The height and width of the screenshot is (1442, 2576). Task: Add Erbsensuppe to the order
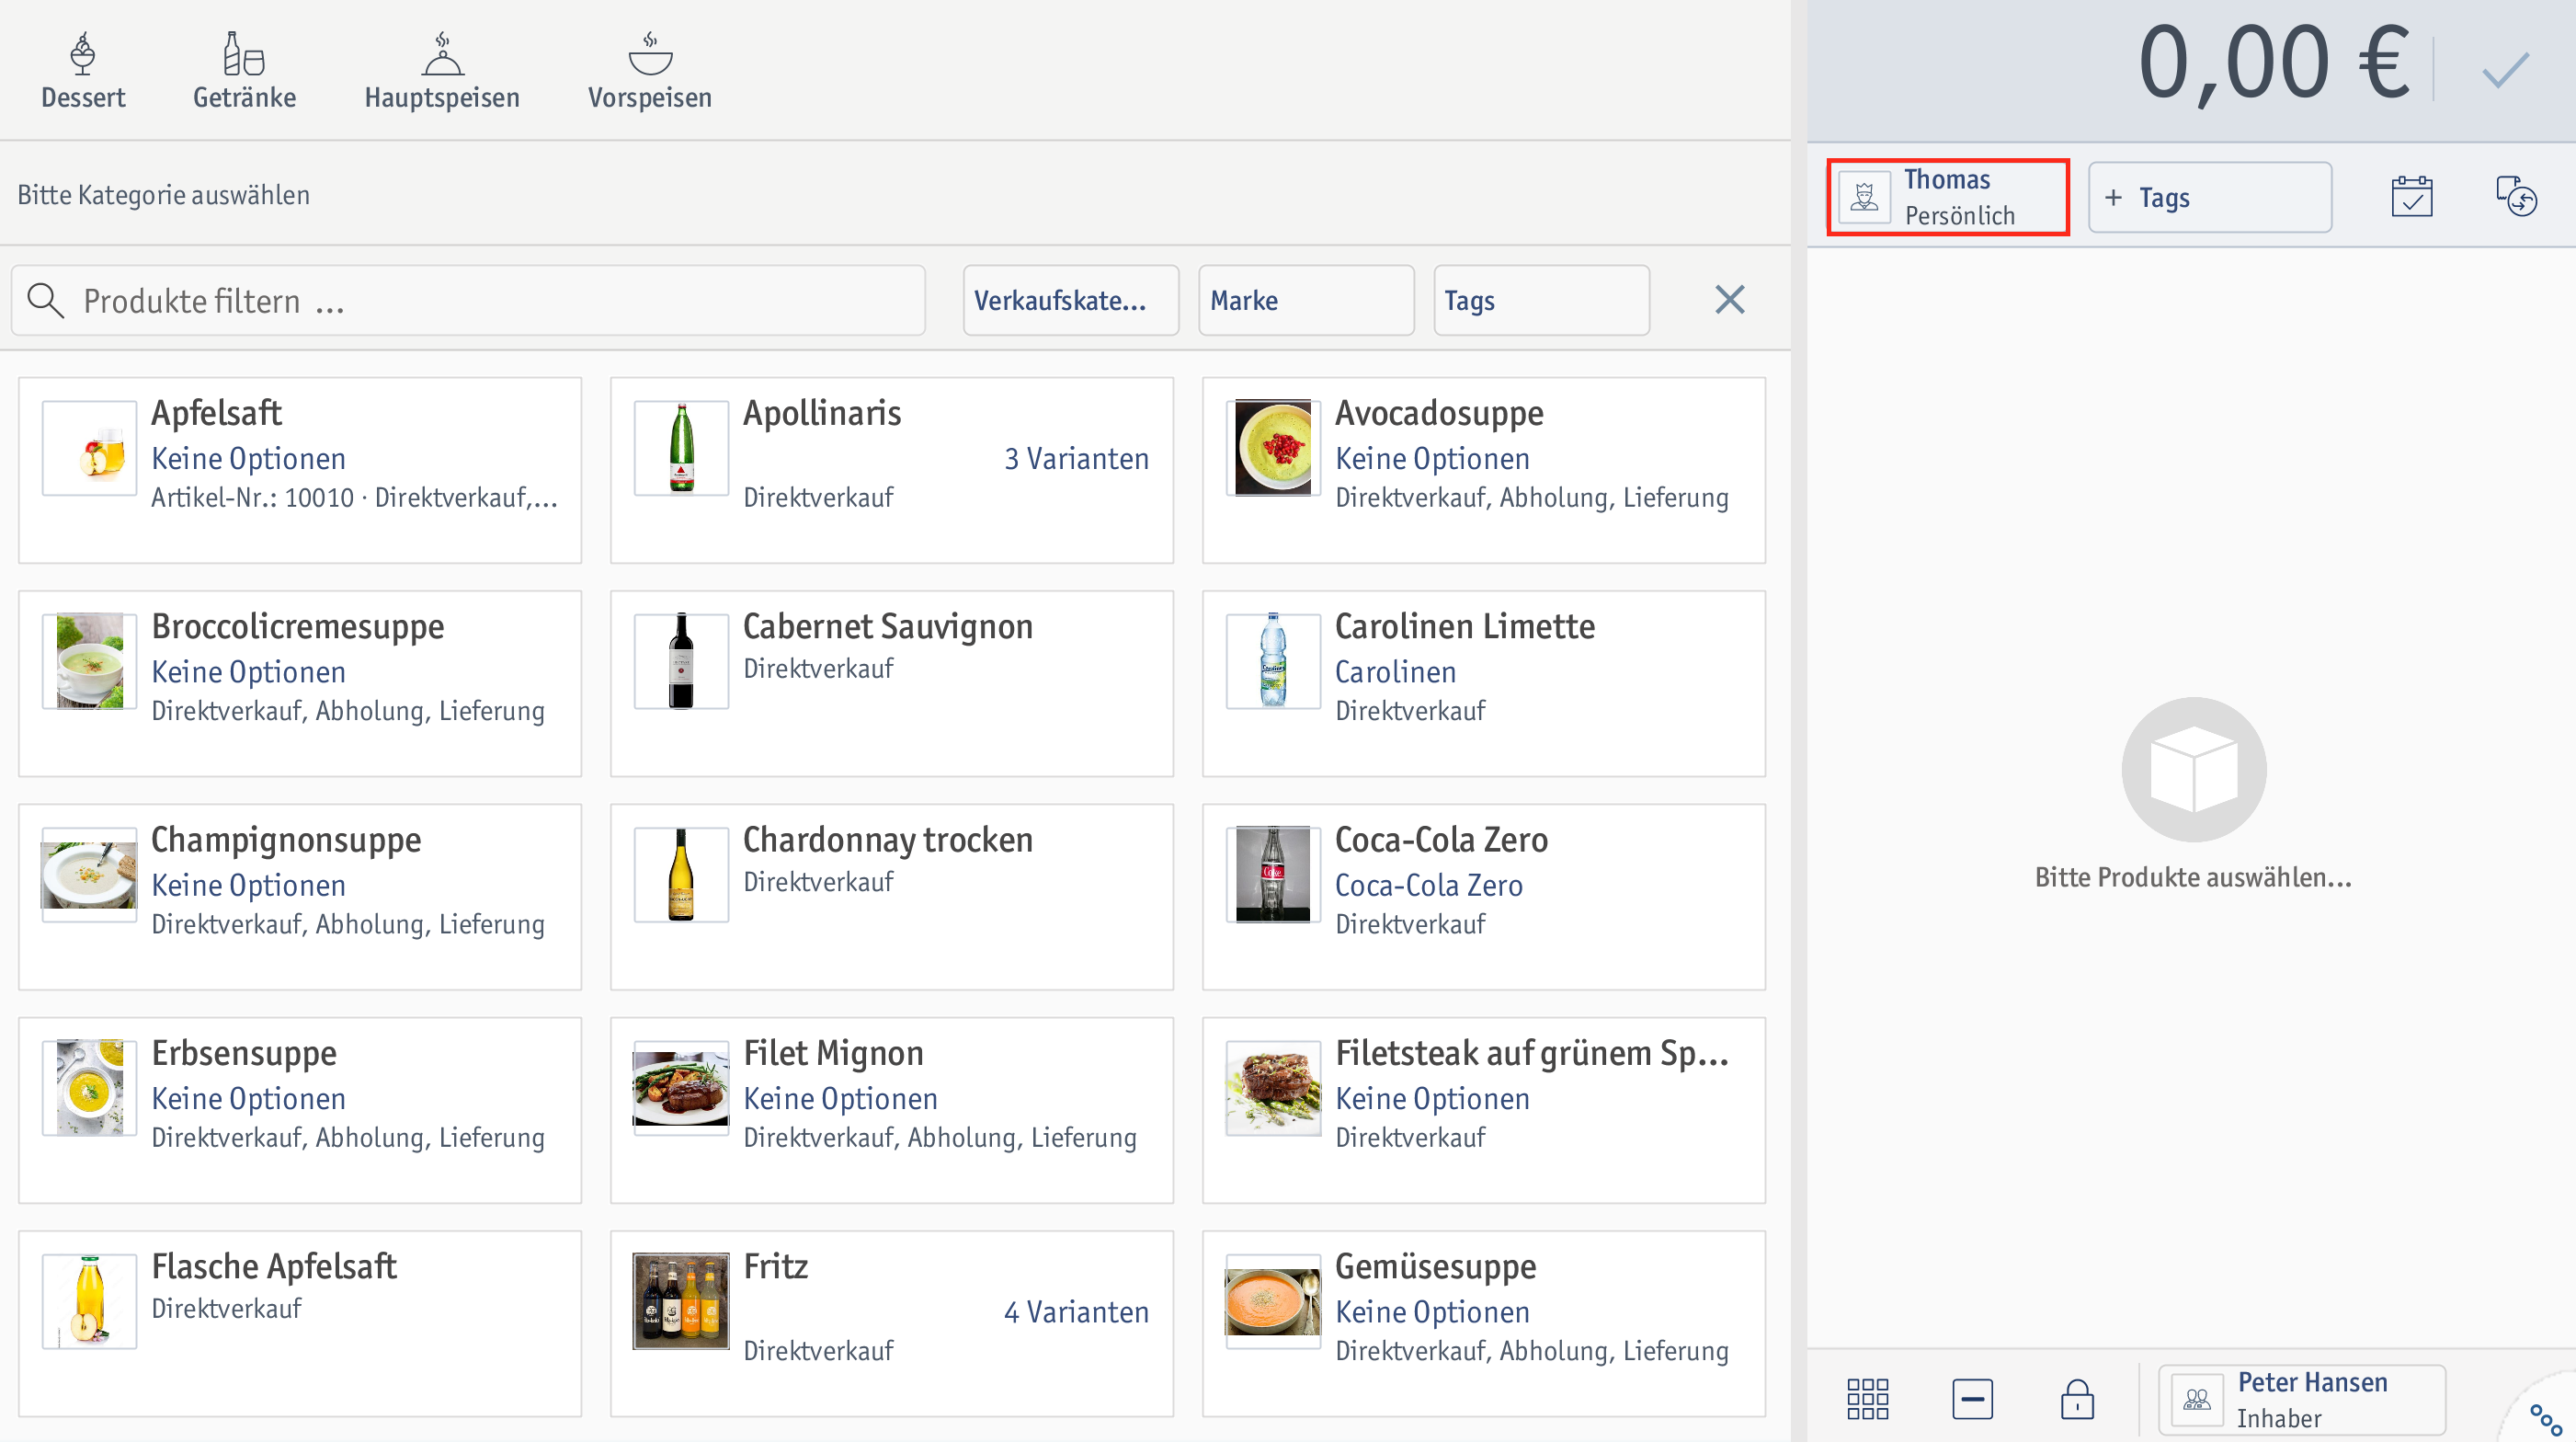[300, 1110]
